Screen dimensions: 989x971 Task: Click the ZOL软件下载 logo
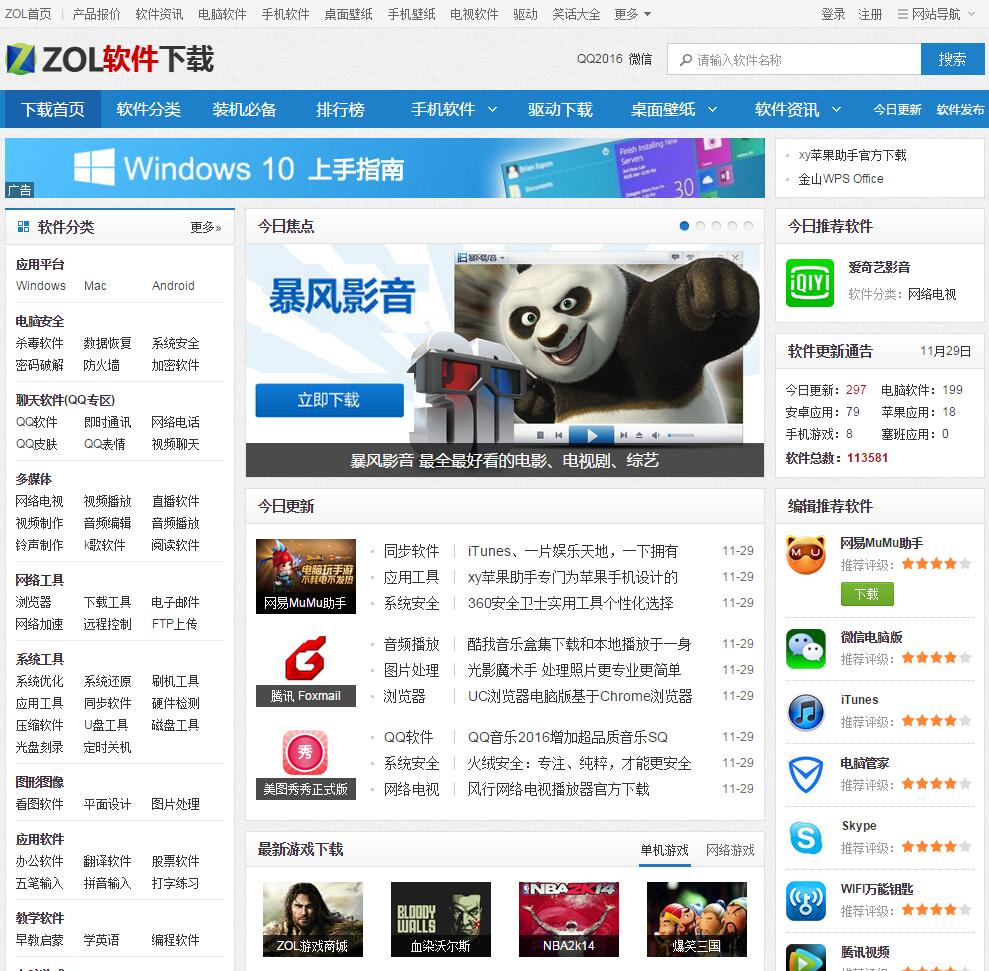(110, 59)
